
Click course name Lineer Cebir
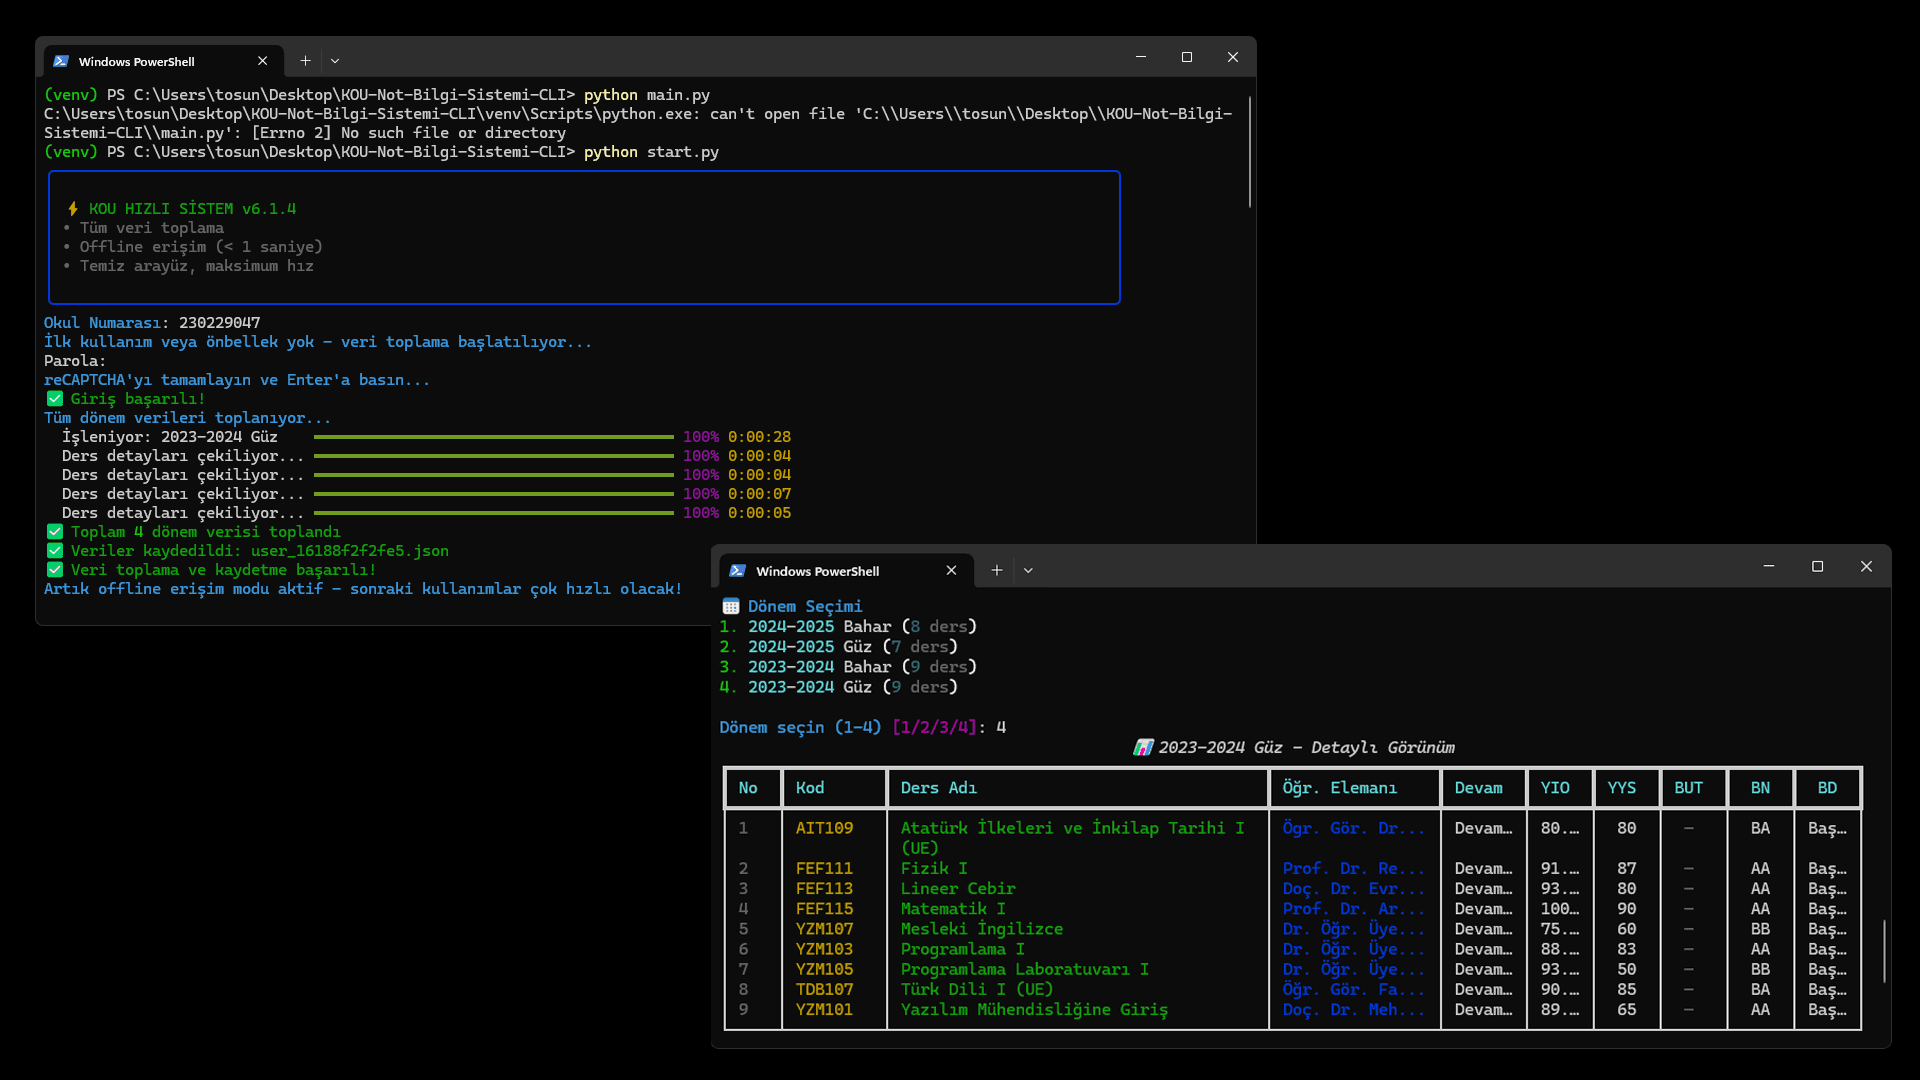coord(957,889)
